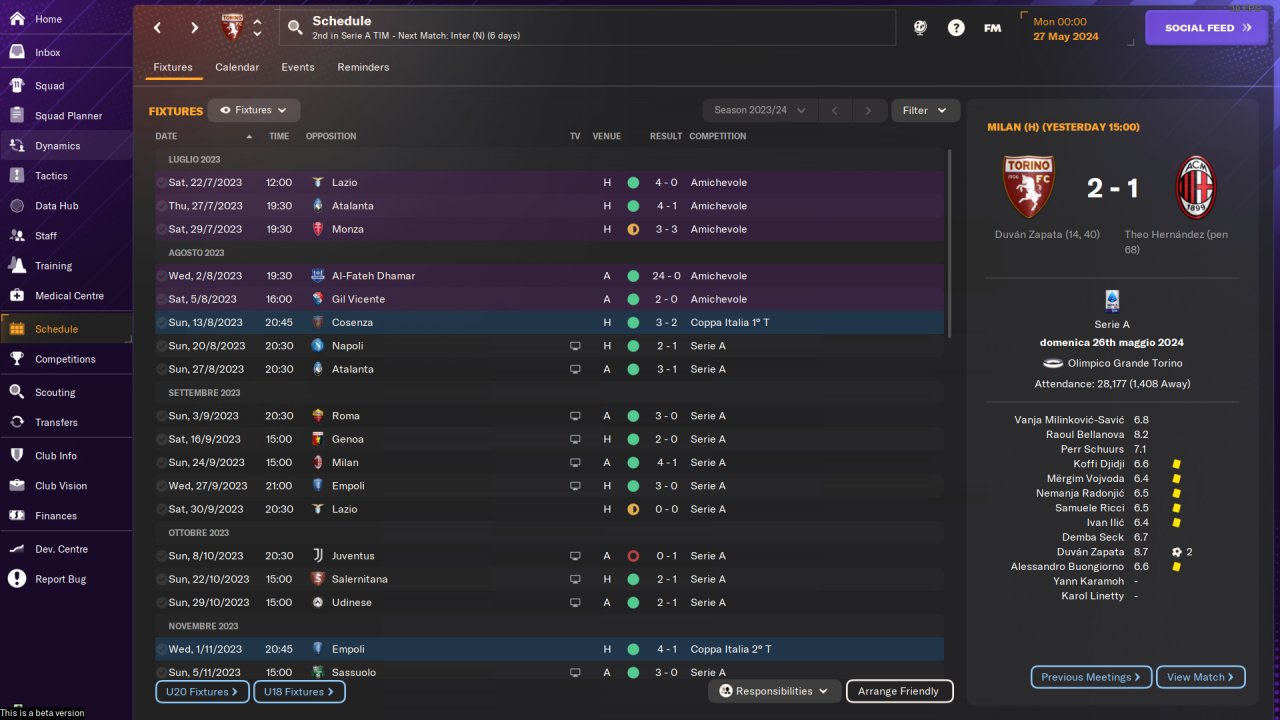Select the Staff icon in sidebar
This screenshot has width=1280, height=720.
coord(16,235)
